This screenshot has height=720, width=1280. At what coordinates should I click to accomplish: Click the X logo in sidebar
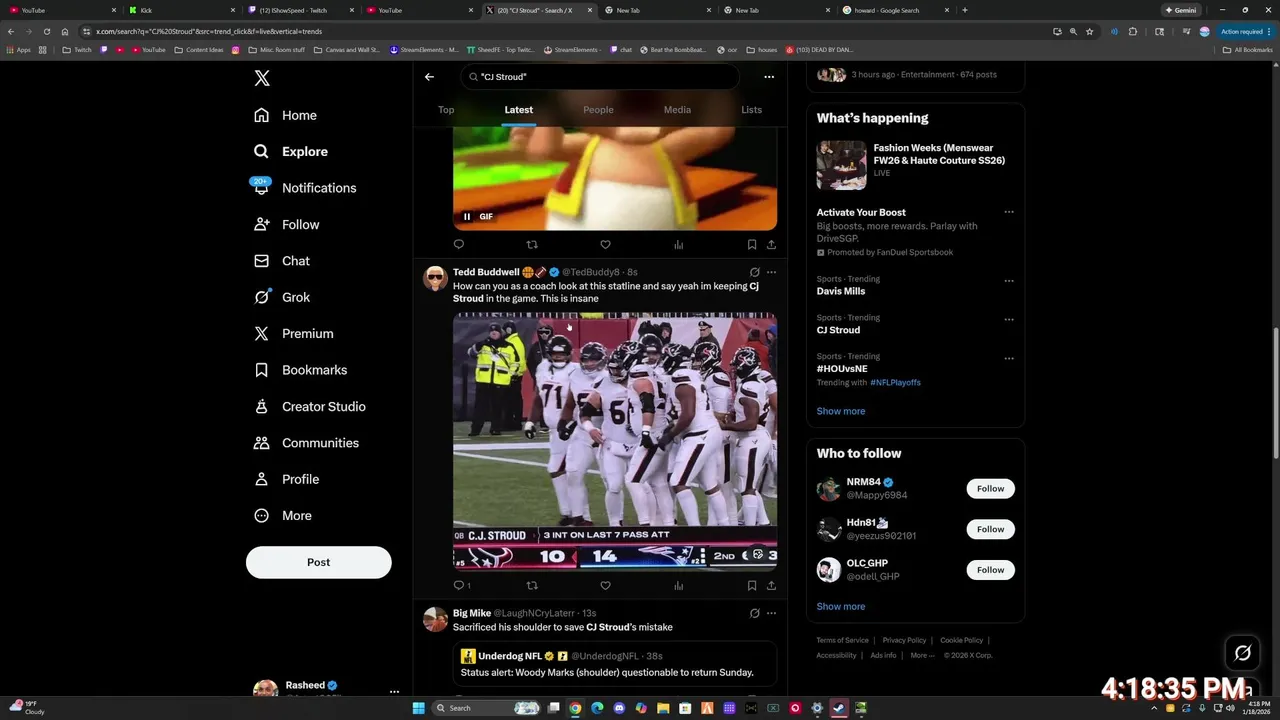point(262,78)
